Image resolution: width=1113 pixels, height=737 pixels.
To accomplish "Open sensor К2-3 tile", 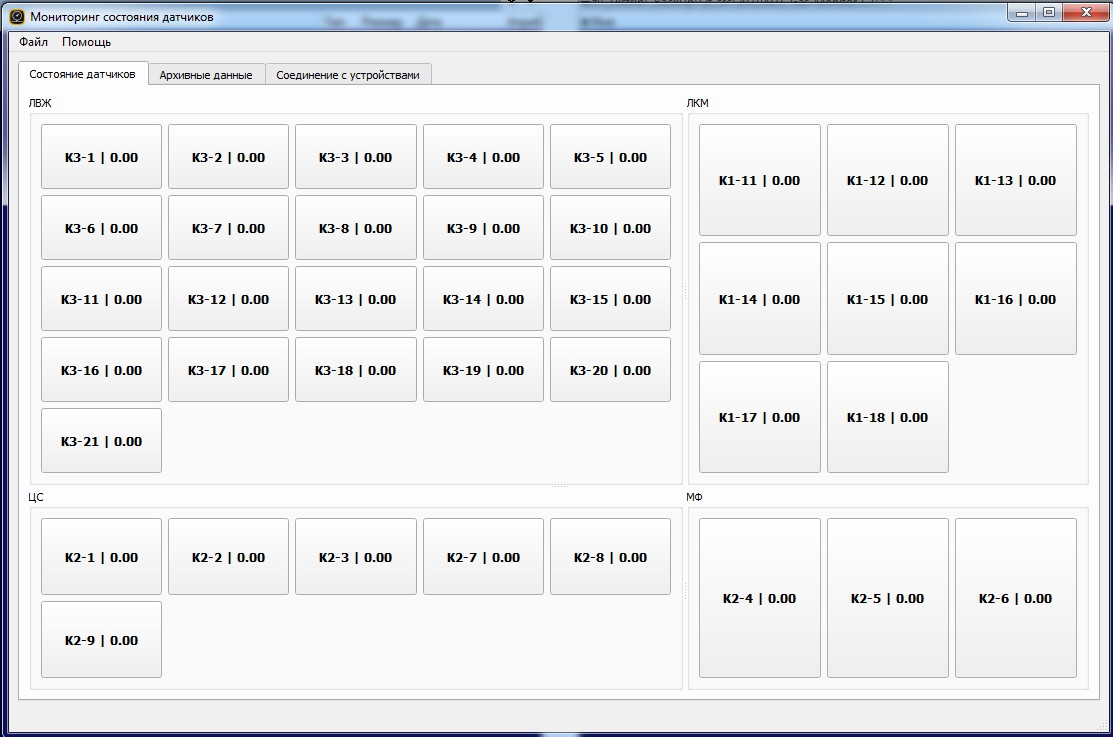I will click(x=356, y=557).
